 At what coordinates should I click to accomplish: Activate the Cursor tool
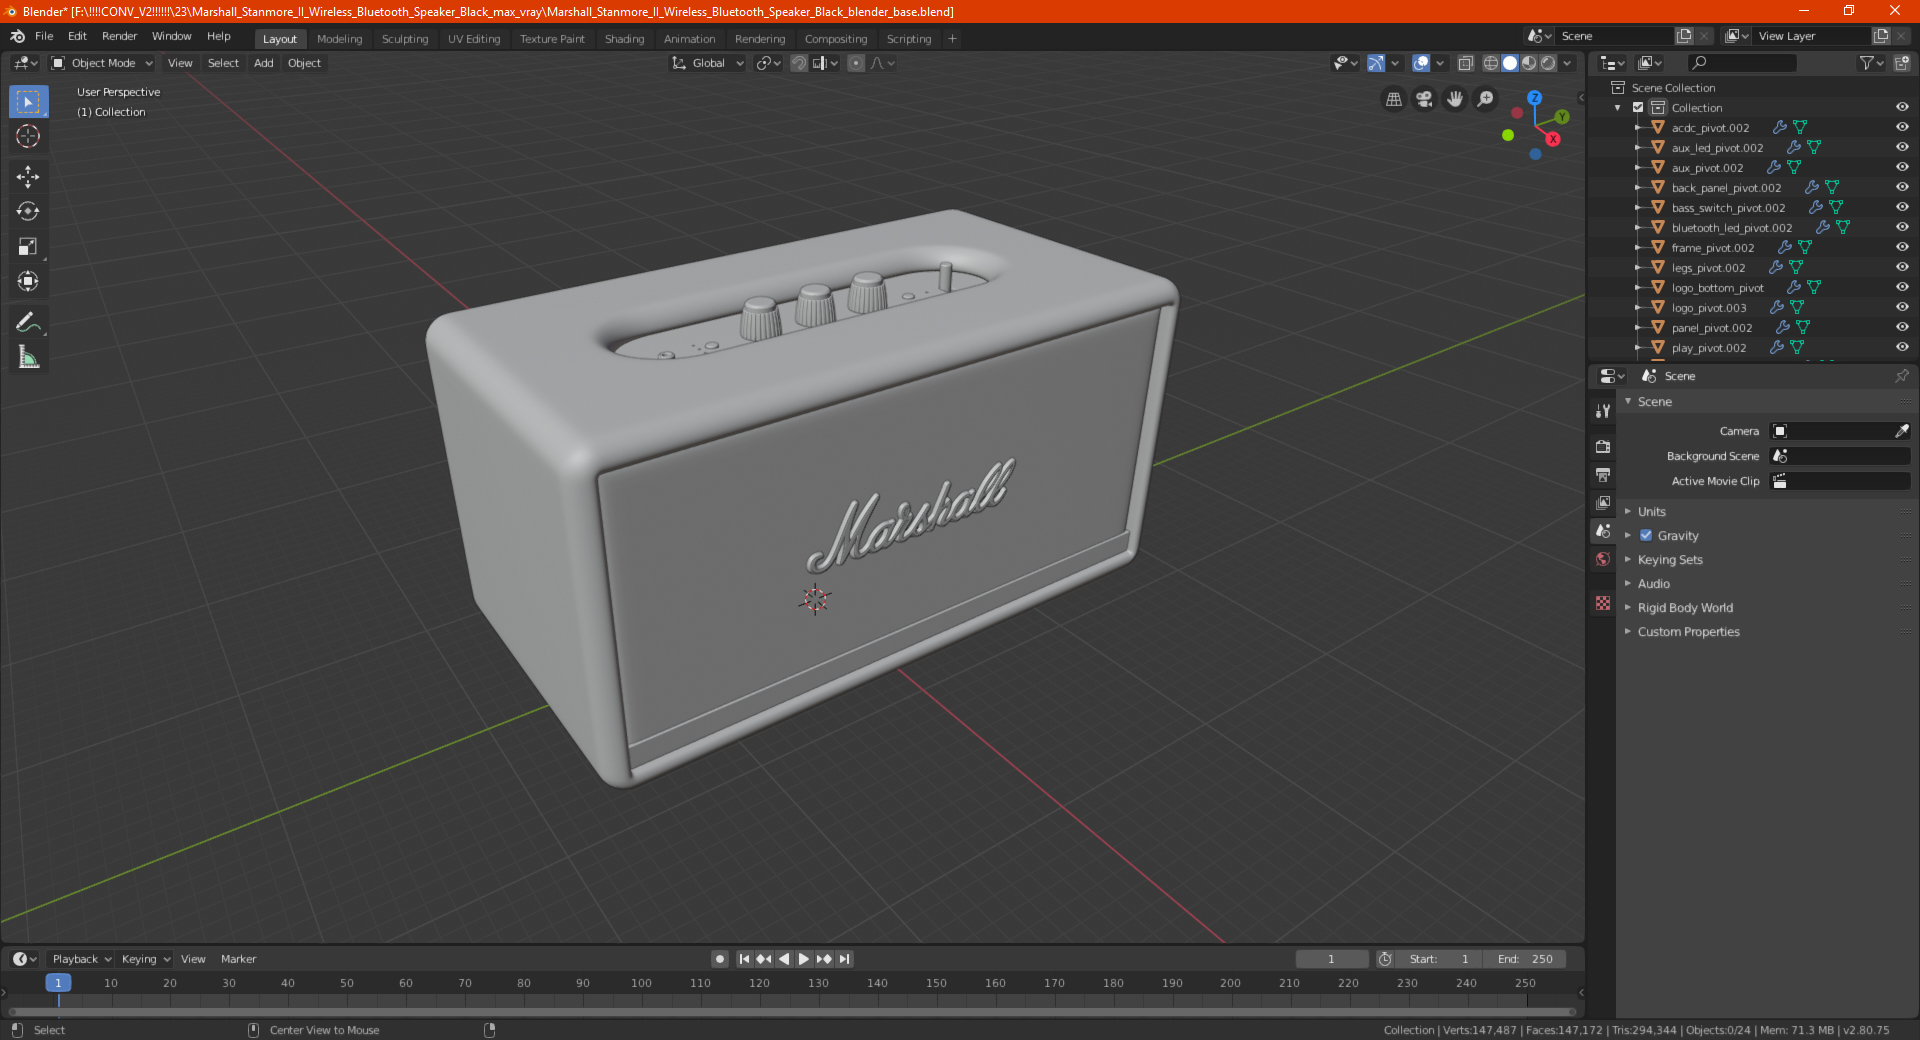pyautogui.click(x=28, y=137)
